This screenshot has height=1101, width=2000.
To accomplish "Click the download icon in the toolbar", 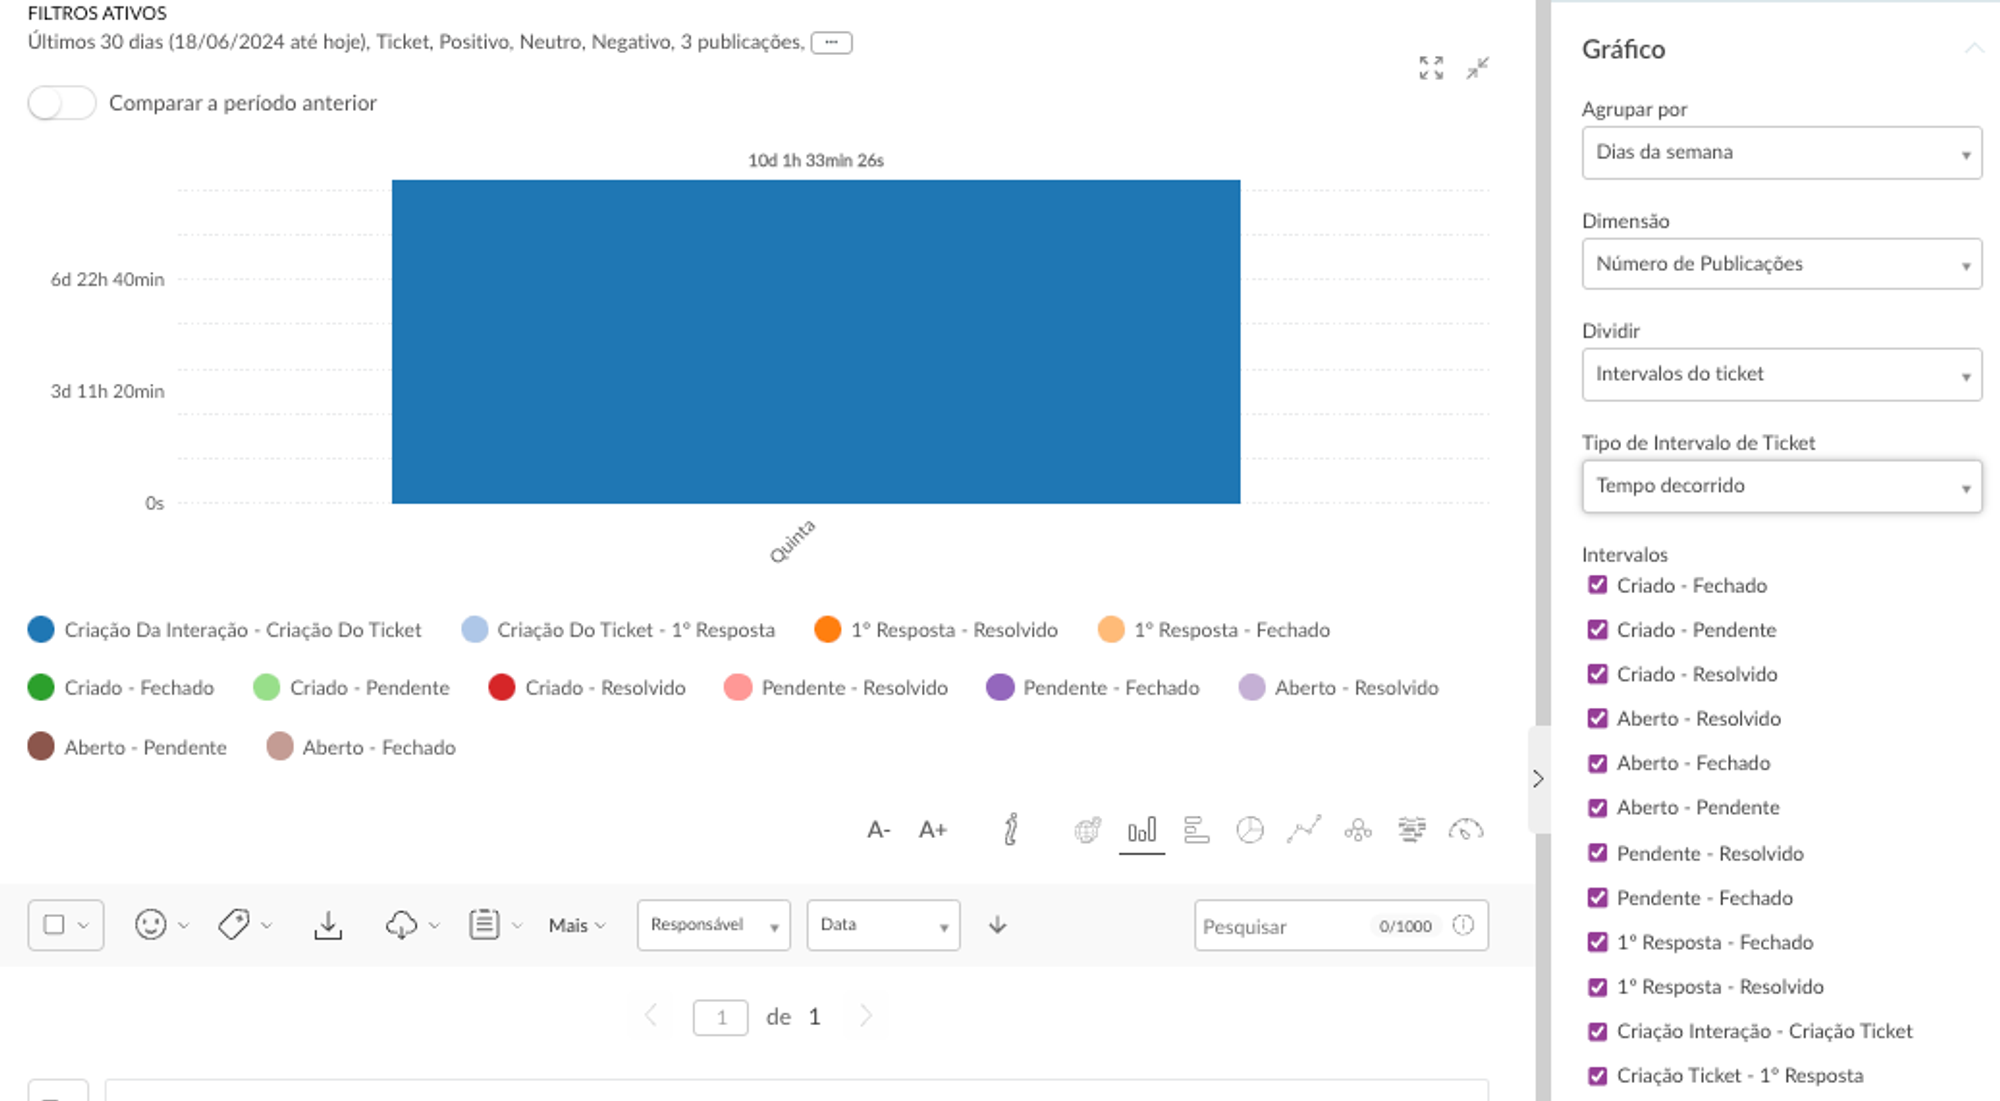I will (328, 925).
